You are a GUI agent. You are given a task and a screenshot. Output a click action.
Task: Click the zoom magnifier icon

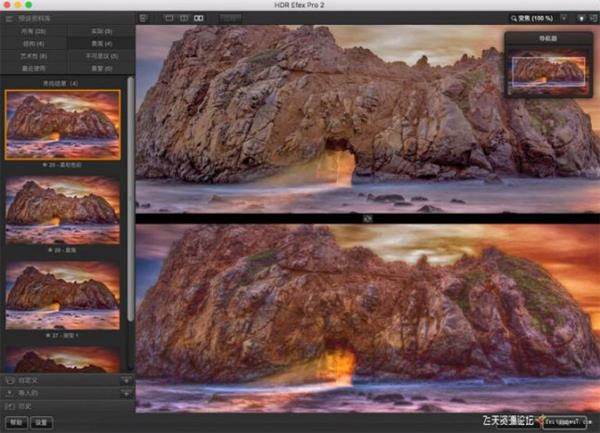coord(514,18)
